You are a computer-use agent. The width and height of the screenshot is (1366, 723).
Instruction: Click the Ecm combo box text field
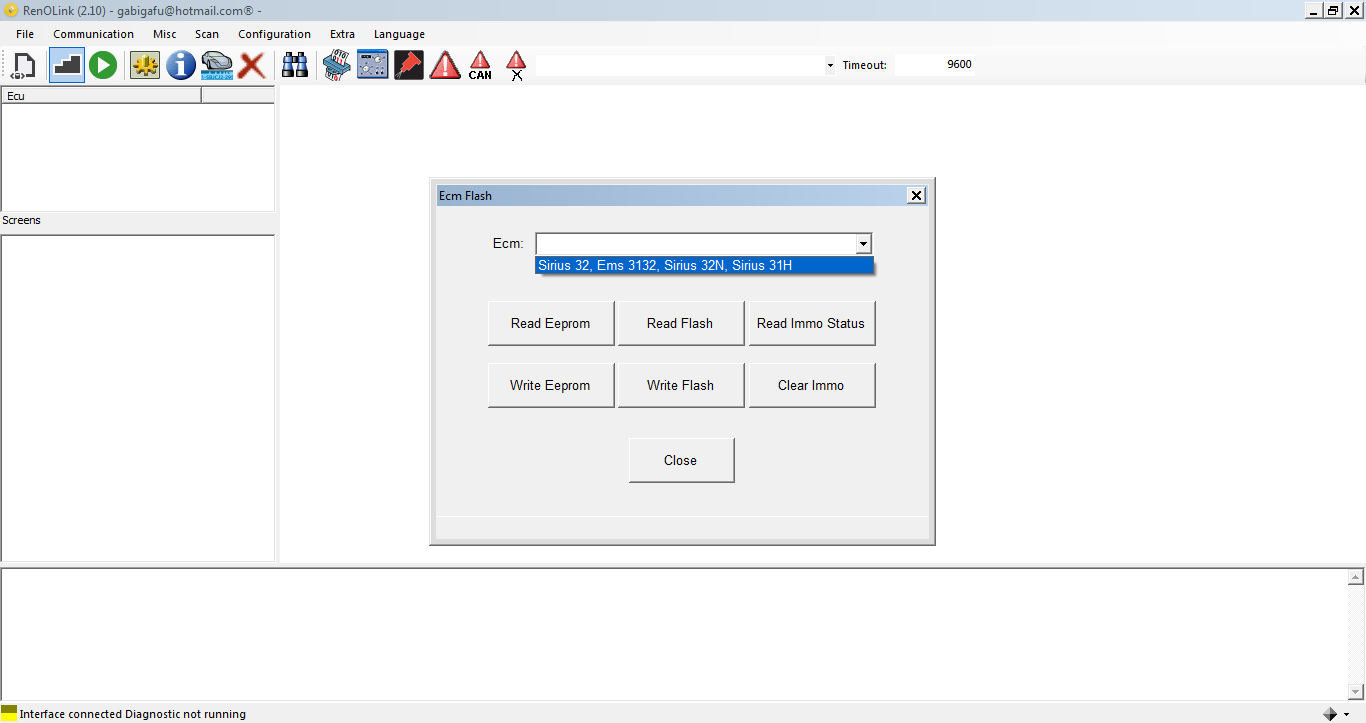pos(696,244)
